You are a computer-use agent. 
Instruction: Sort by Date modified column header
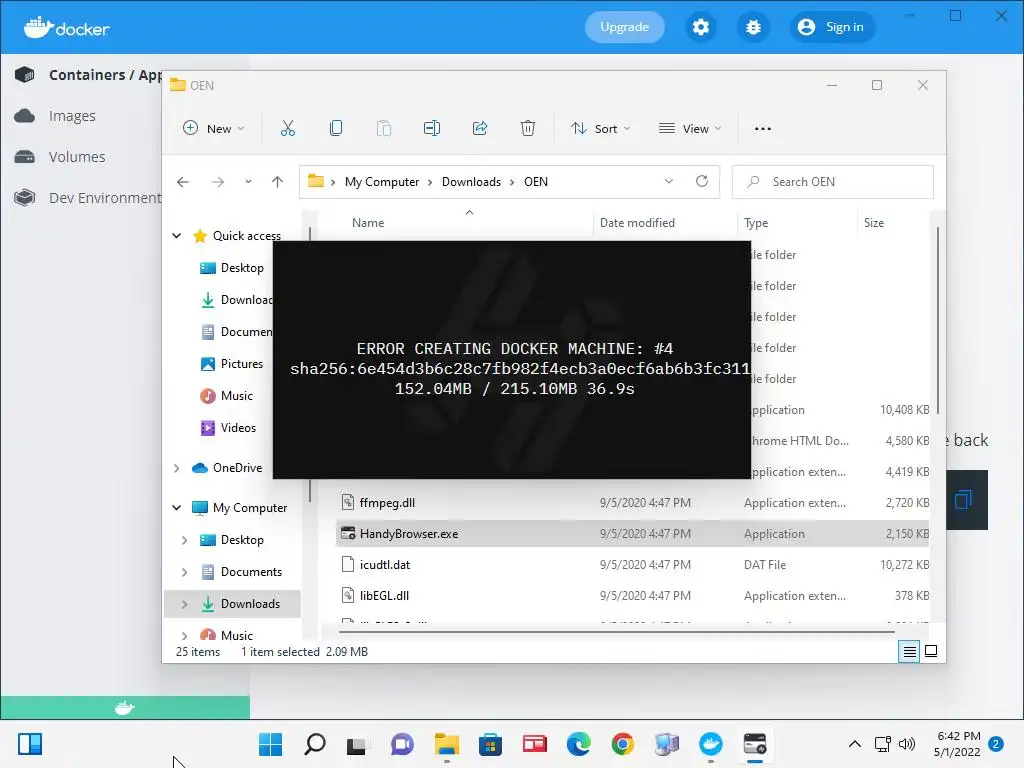tap(637, 223)
